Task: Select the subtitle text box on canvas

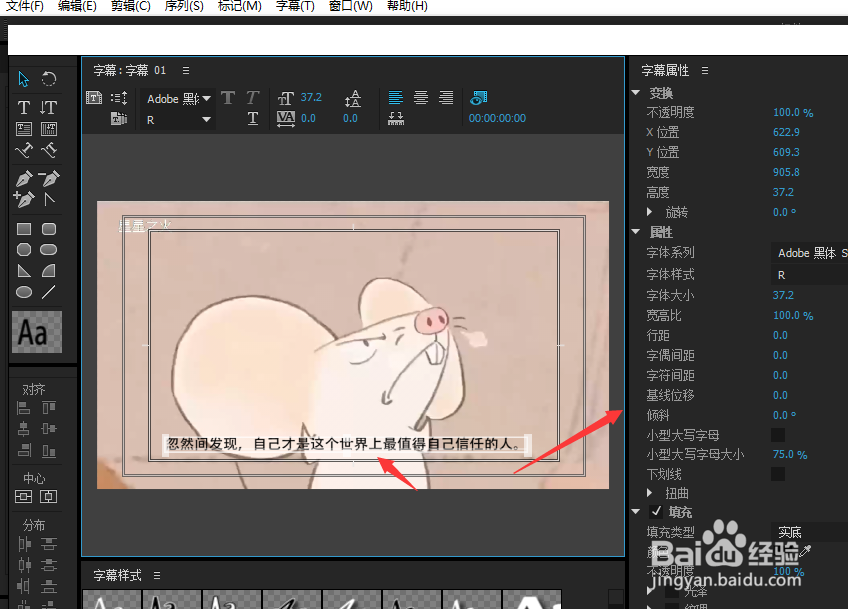Action: (347, 445)
